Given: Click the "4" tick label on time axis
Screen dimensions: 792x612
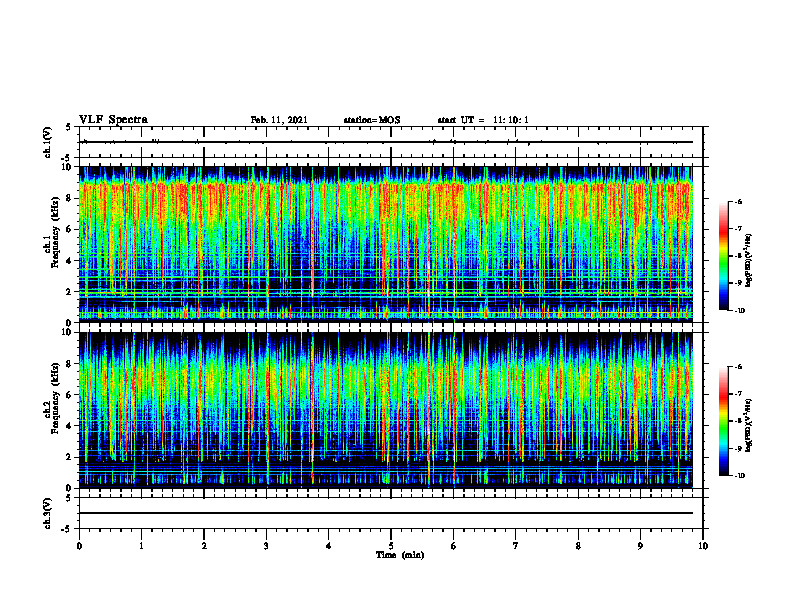Looking at the screenshot, I should coord(329,546).
